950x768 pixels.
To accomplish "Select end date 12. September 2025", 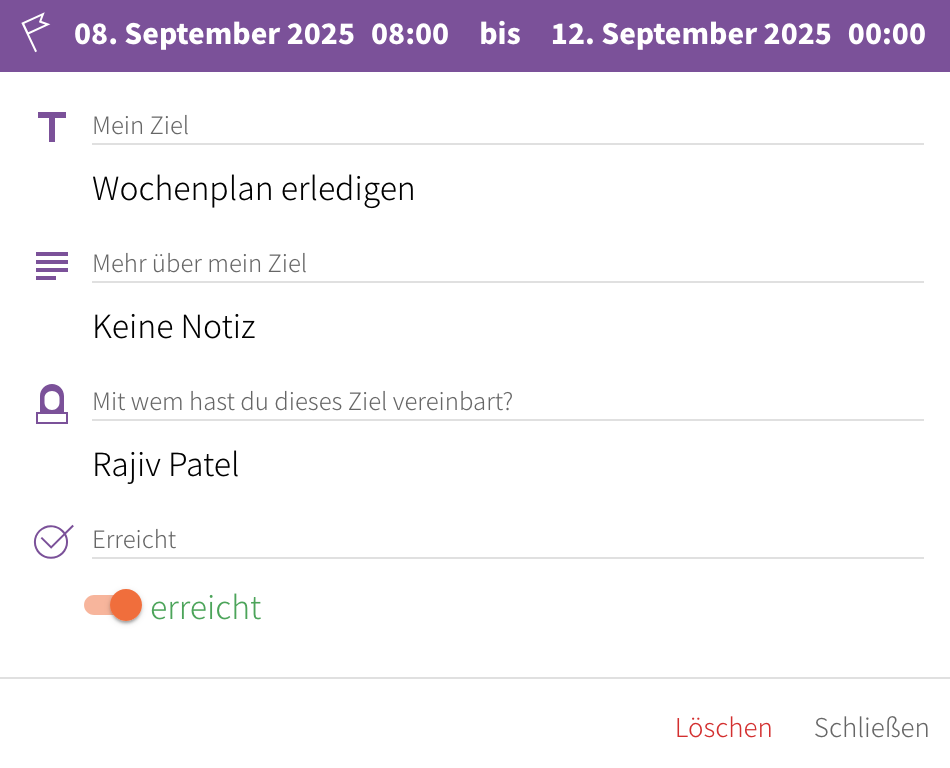I will click(x=691, y=34).
